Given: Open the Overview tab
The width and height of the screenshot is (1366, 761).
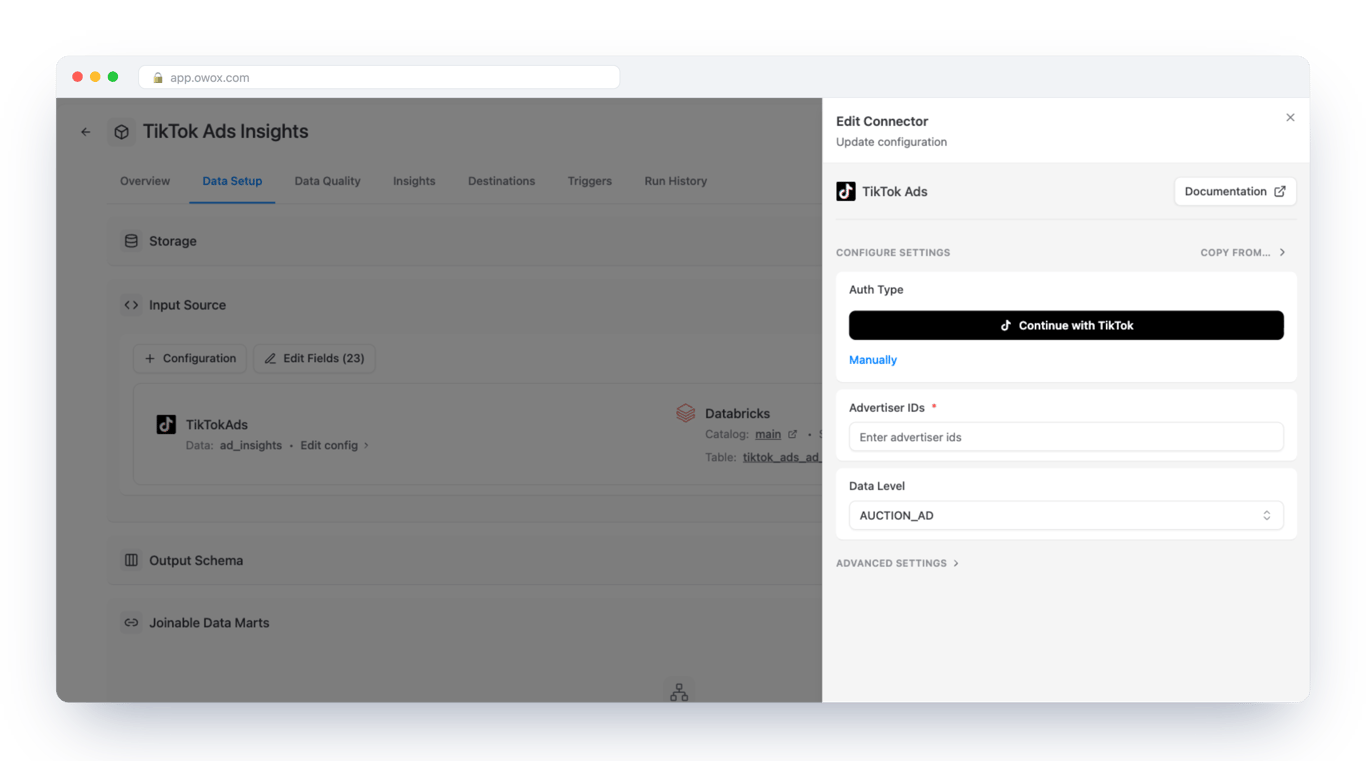Looking at the screenshot, I should click(145, 181).
